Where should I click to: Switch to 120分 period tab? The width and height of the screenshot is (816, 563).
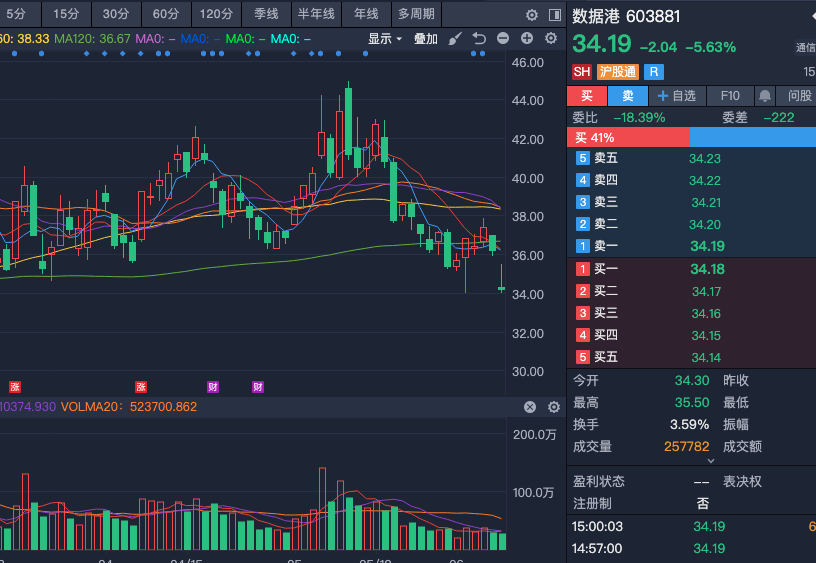216,14
